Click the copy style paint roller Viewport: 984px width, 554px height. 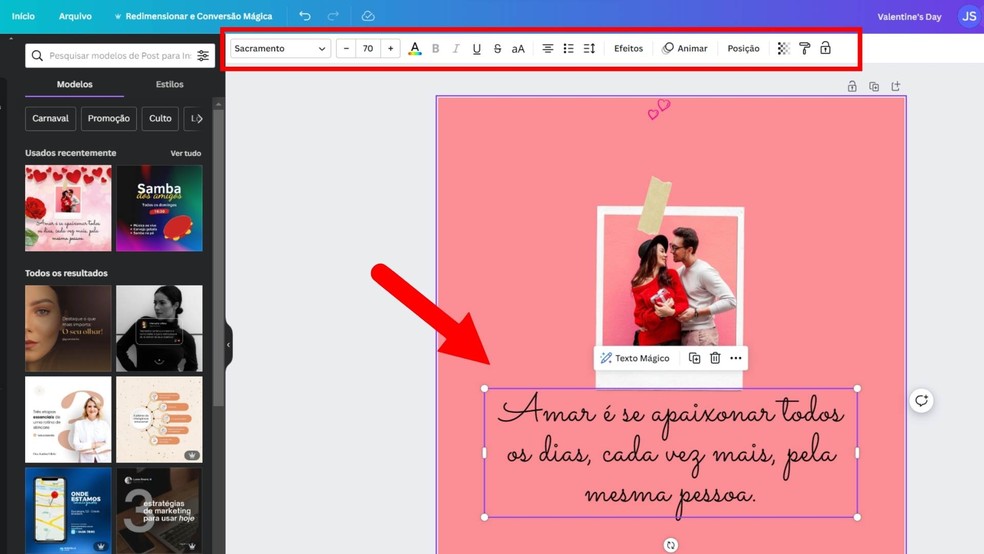coord(805,48)
